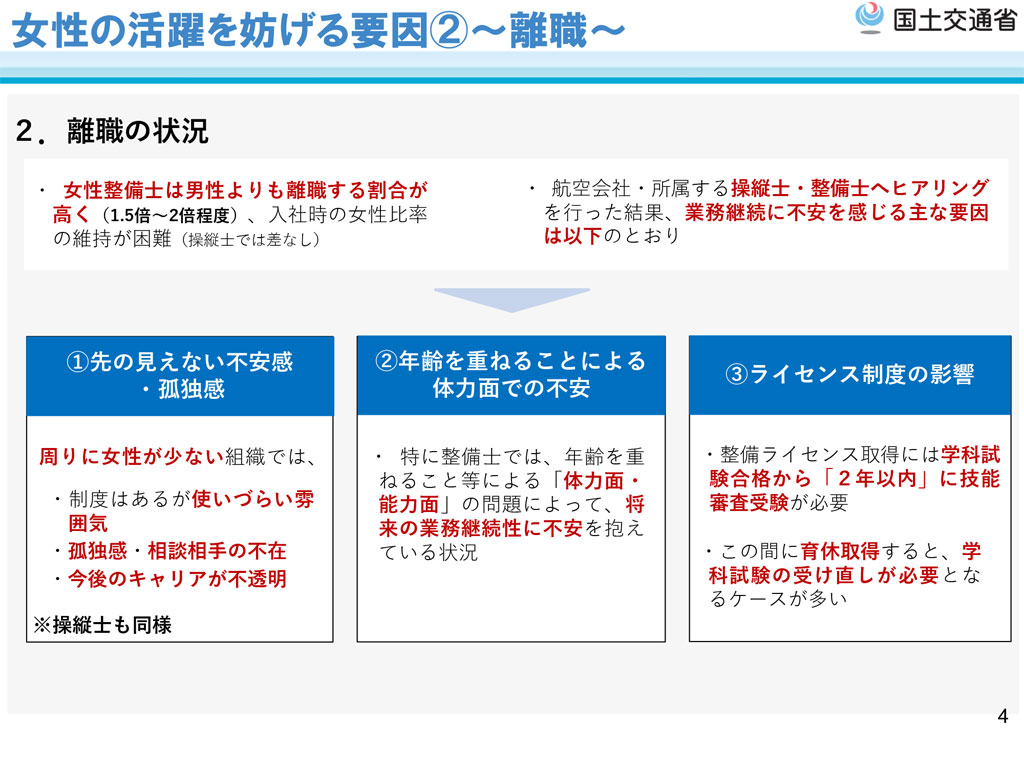Screen dimensions: 1024x768
Task: Click the slide page number 4
Action: (1003, 716)
